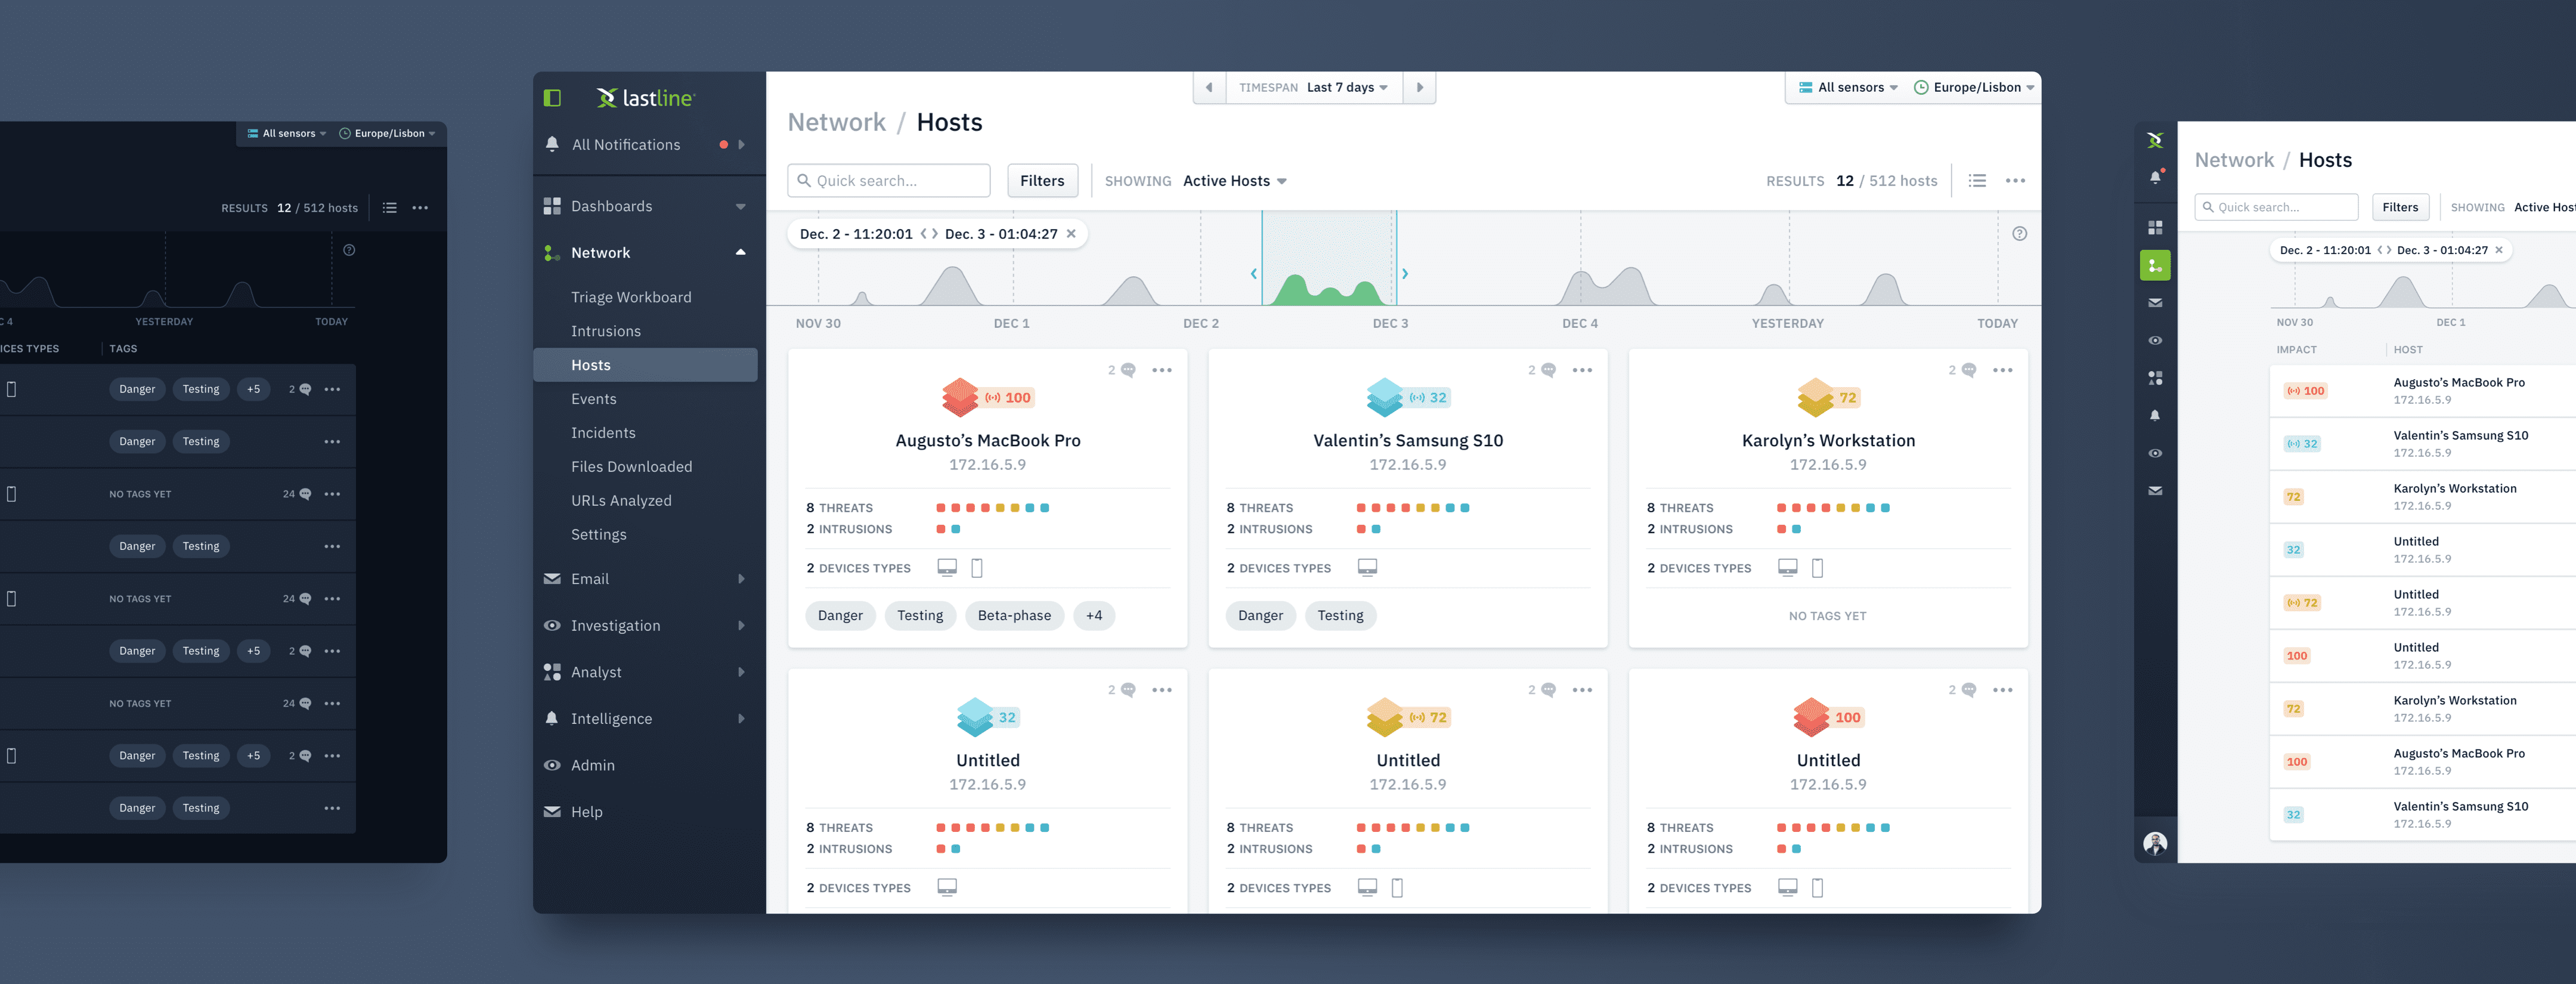
Task: Select Intrusions from the Network menu
Action: 607,330
